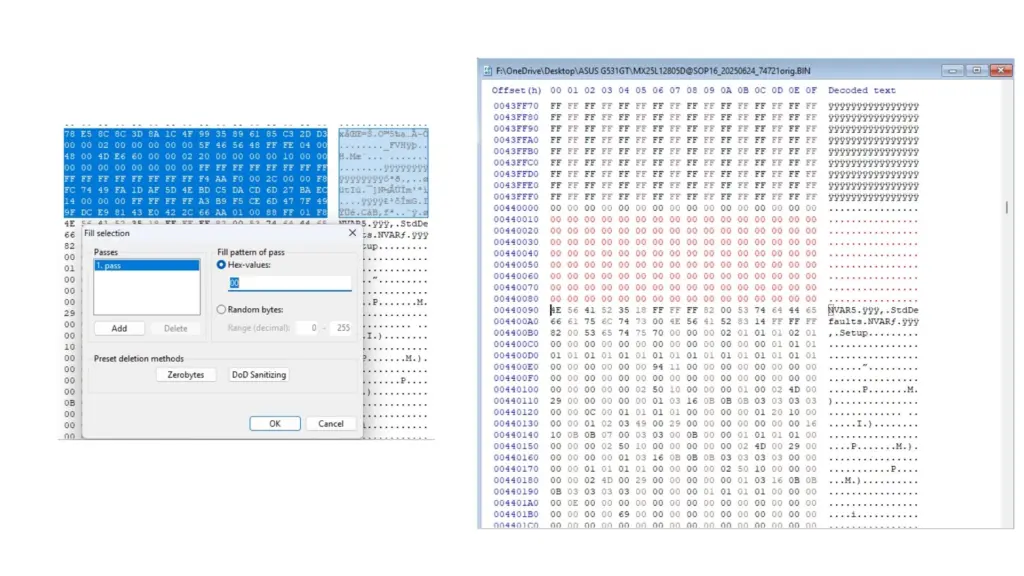Click offset 00440140 row label
Screen dimensions: 1024x576
click(516, 435)
